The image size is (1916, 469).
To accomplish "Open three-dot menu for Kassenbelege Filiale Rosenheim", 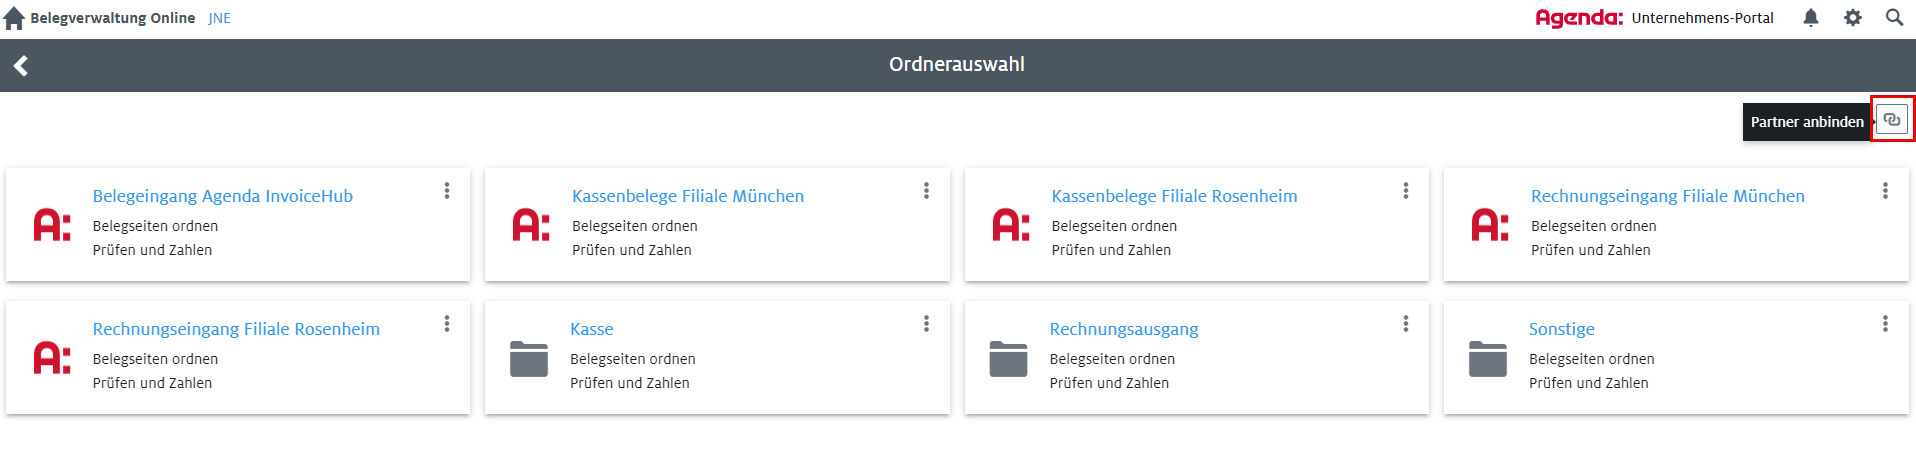I will 1406,191.
